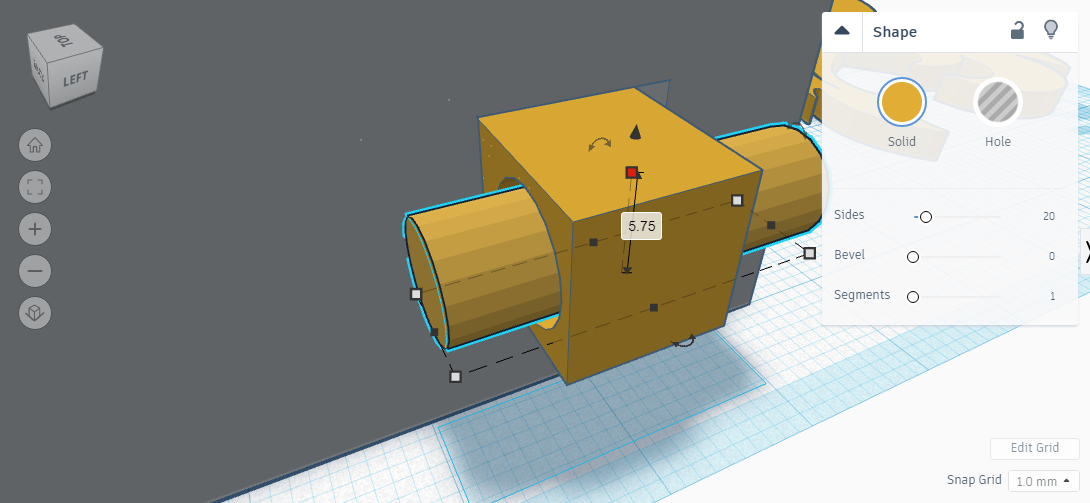Click the Segments label
Image resolution: width=1090 pixels, height=503 pixels.
[862, 295]
